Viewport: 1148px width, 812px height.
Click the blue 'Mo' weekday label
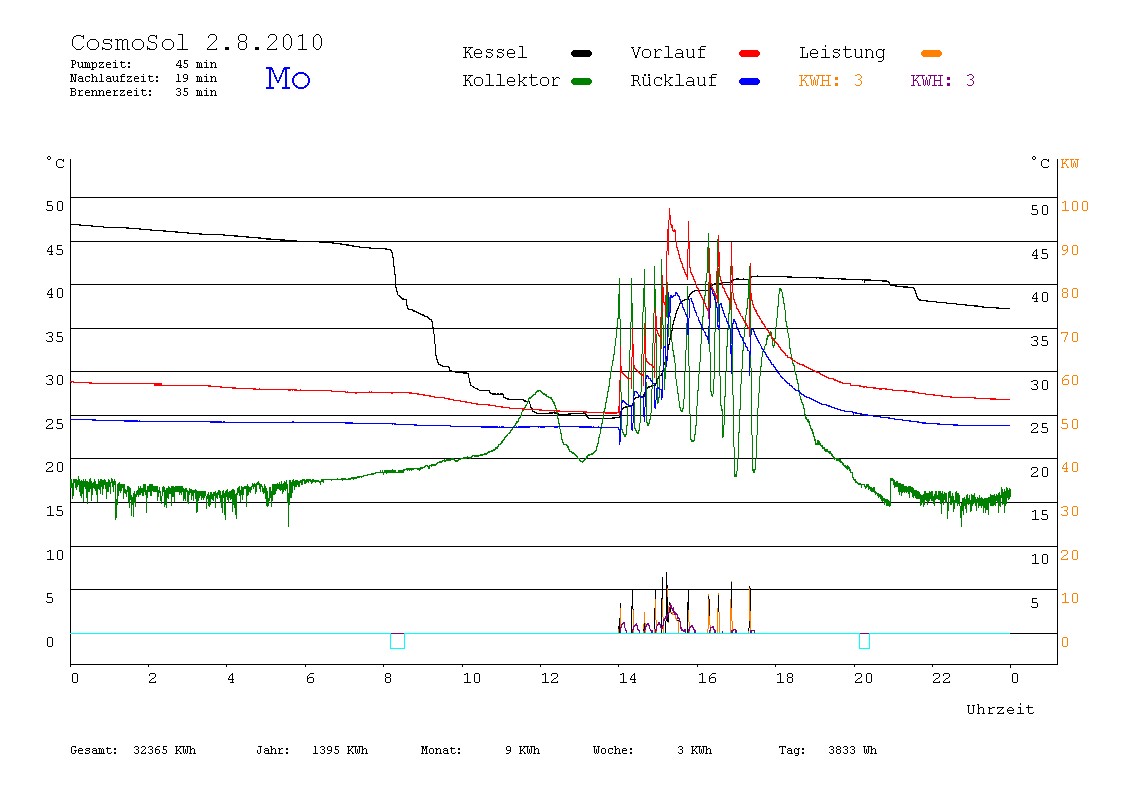[288, 78]
